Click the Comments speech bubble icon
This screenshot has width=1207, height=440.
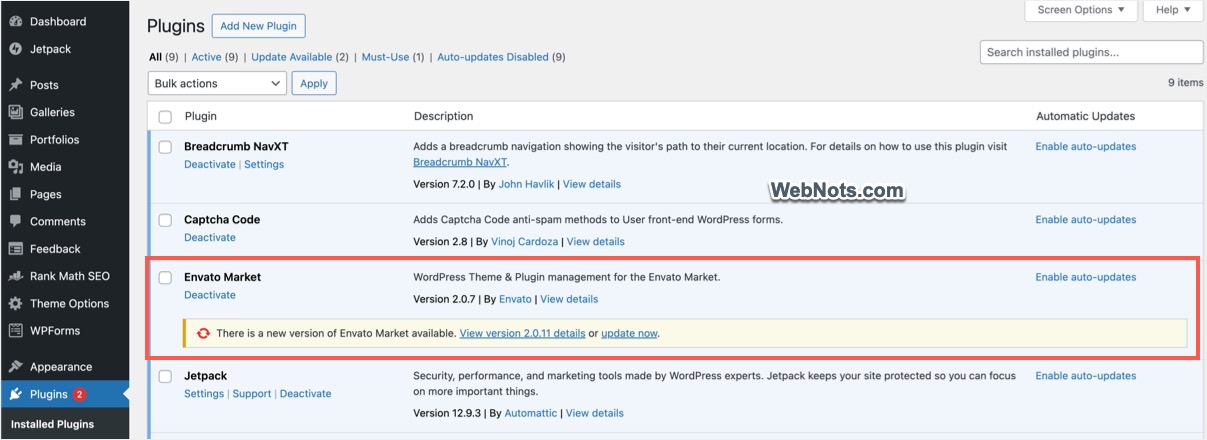pos(16,221)
